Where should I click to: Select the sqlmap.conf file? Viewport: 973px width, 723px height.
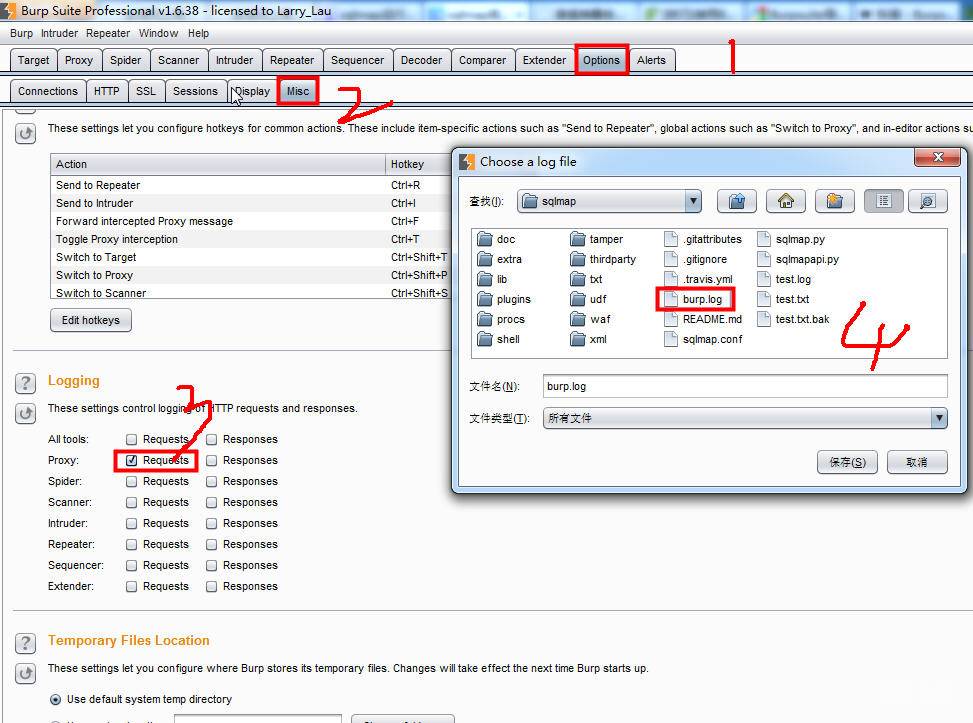point(704,339)
